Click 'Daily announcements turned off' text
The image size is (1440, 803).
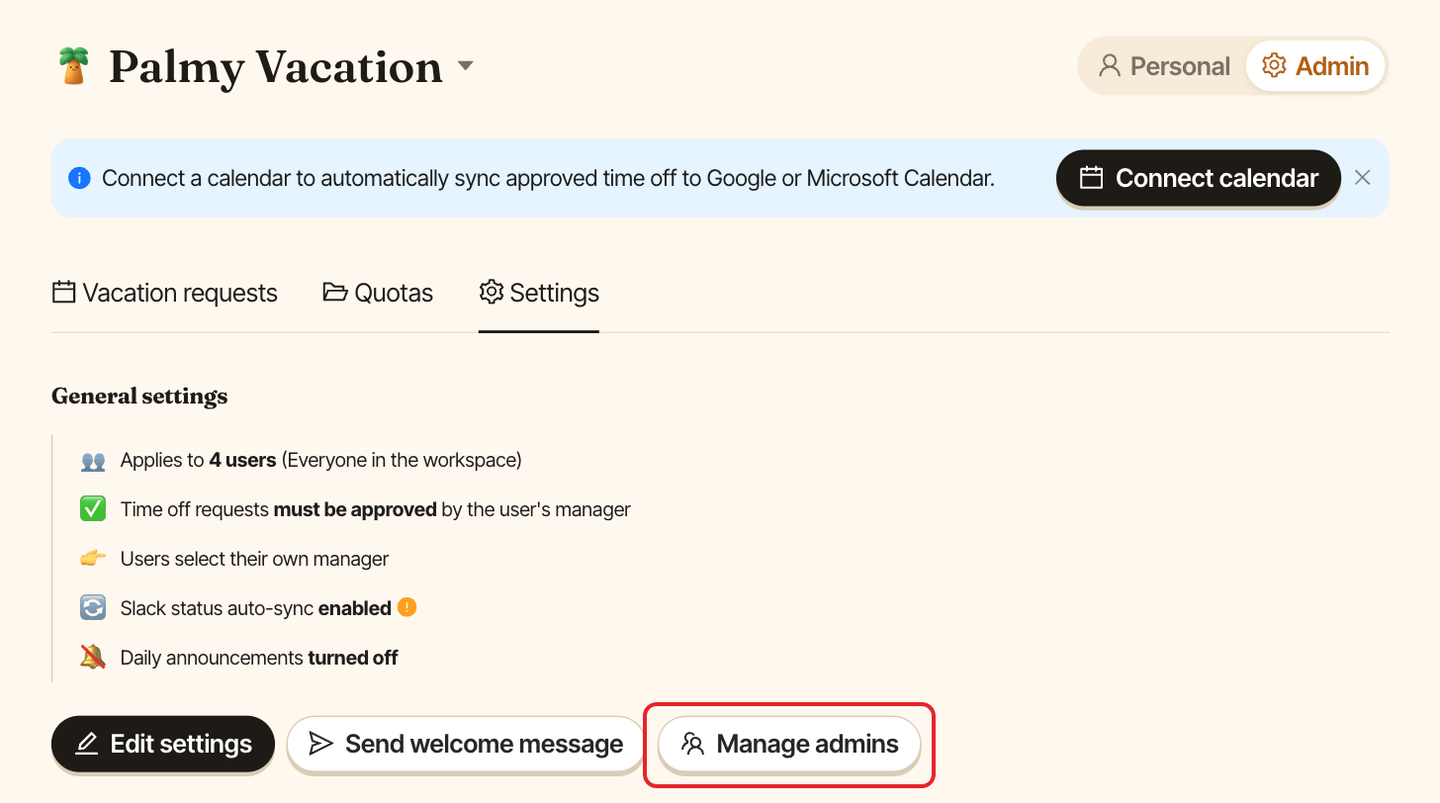(259, 657)
